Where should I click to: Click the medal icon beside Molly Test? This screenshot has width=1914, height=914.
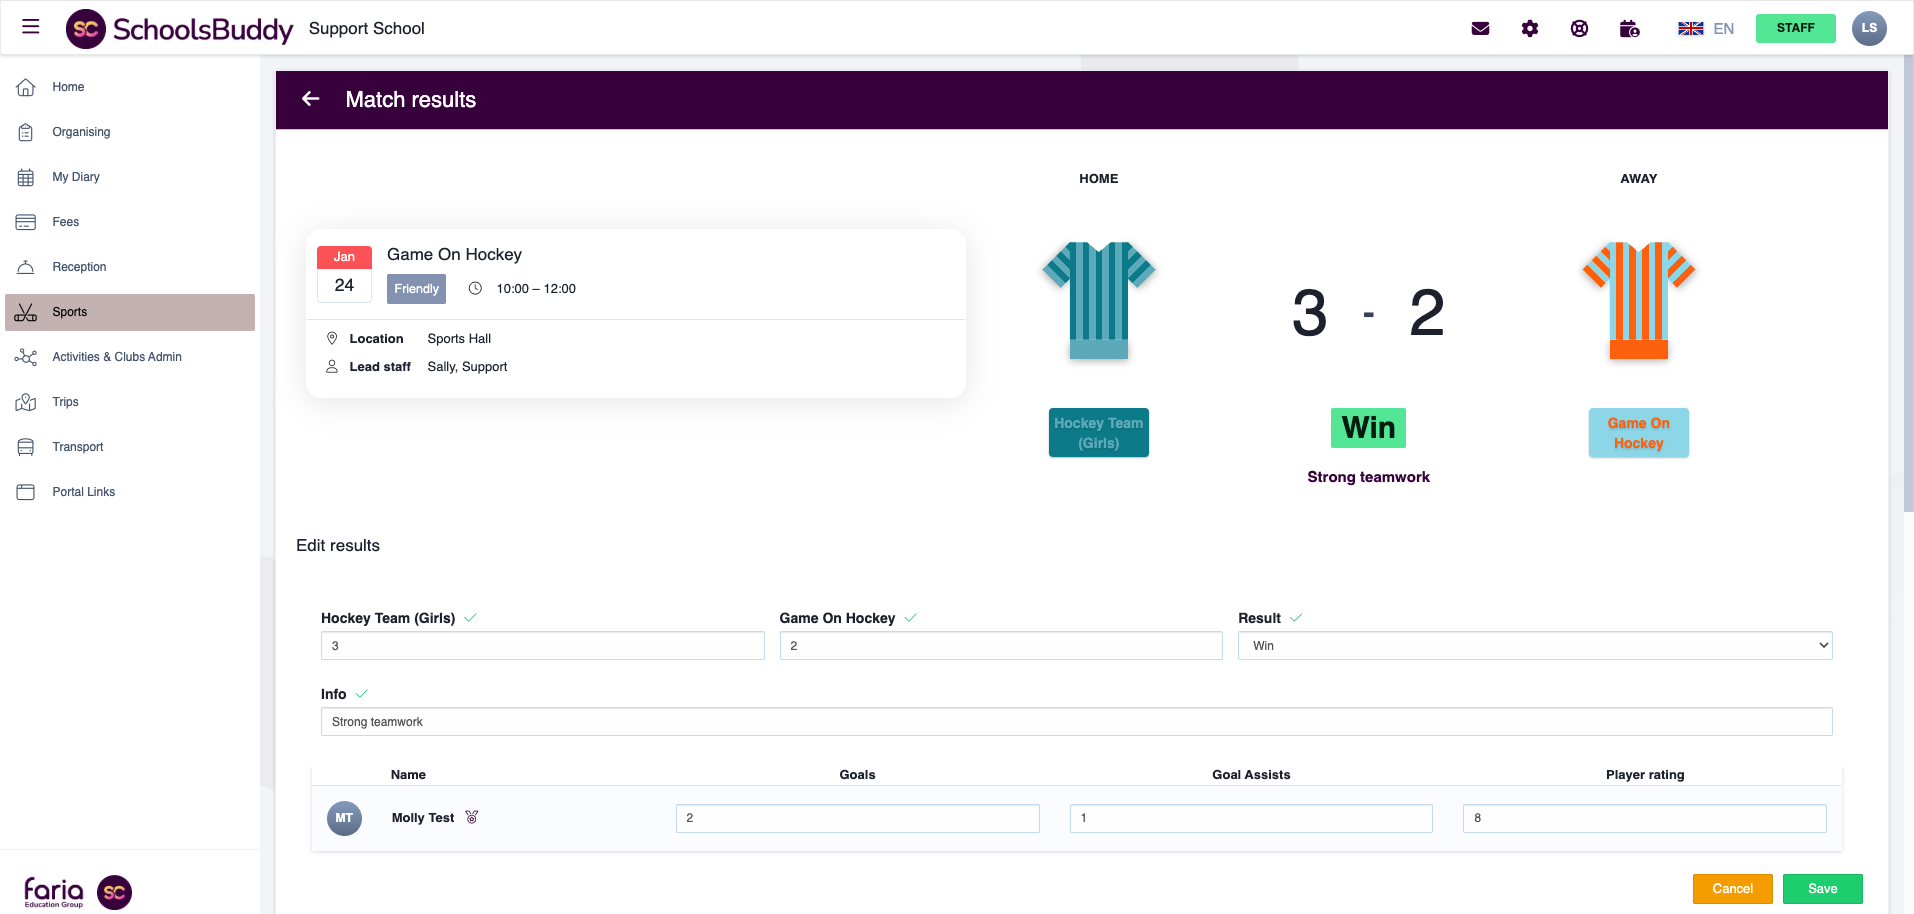click(472, 817)
